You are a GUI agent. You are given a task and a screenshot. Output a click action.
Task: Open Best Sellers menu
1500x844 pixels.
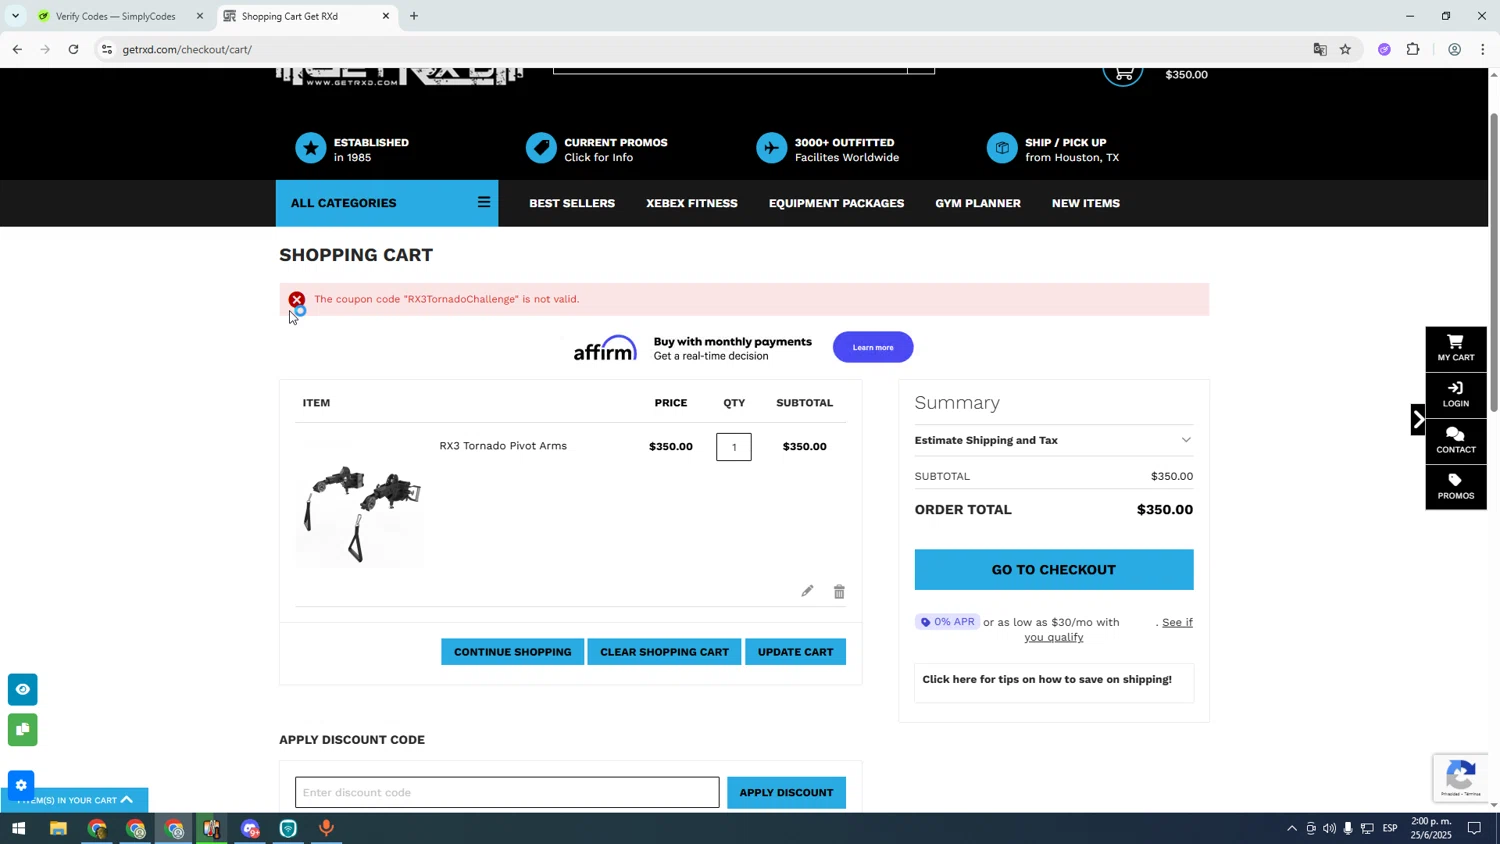pos(572,204)
